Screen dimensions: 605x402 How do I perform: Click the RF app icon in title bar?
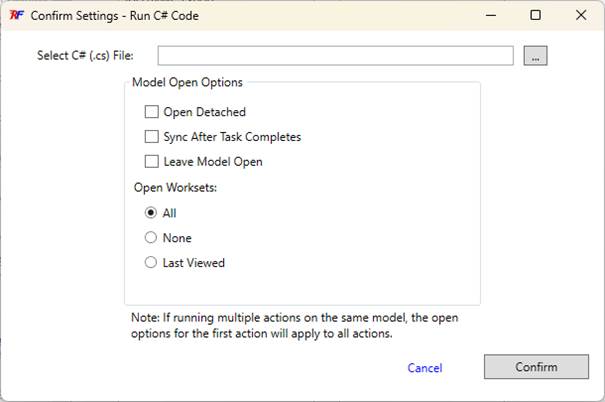15,16
